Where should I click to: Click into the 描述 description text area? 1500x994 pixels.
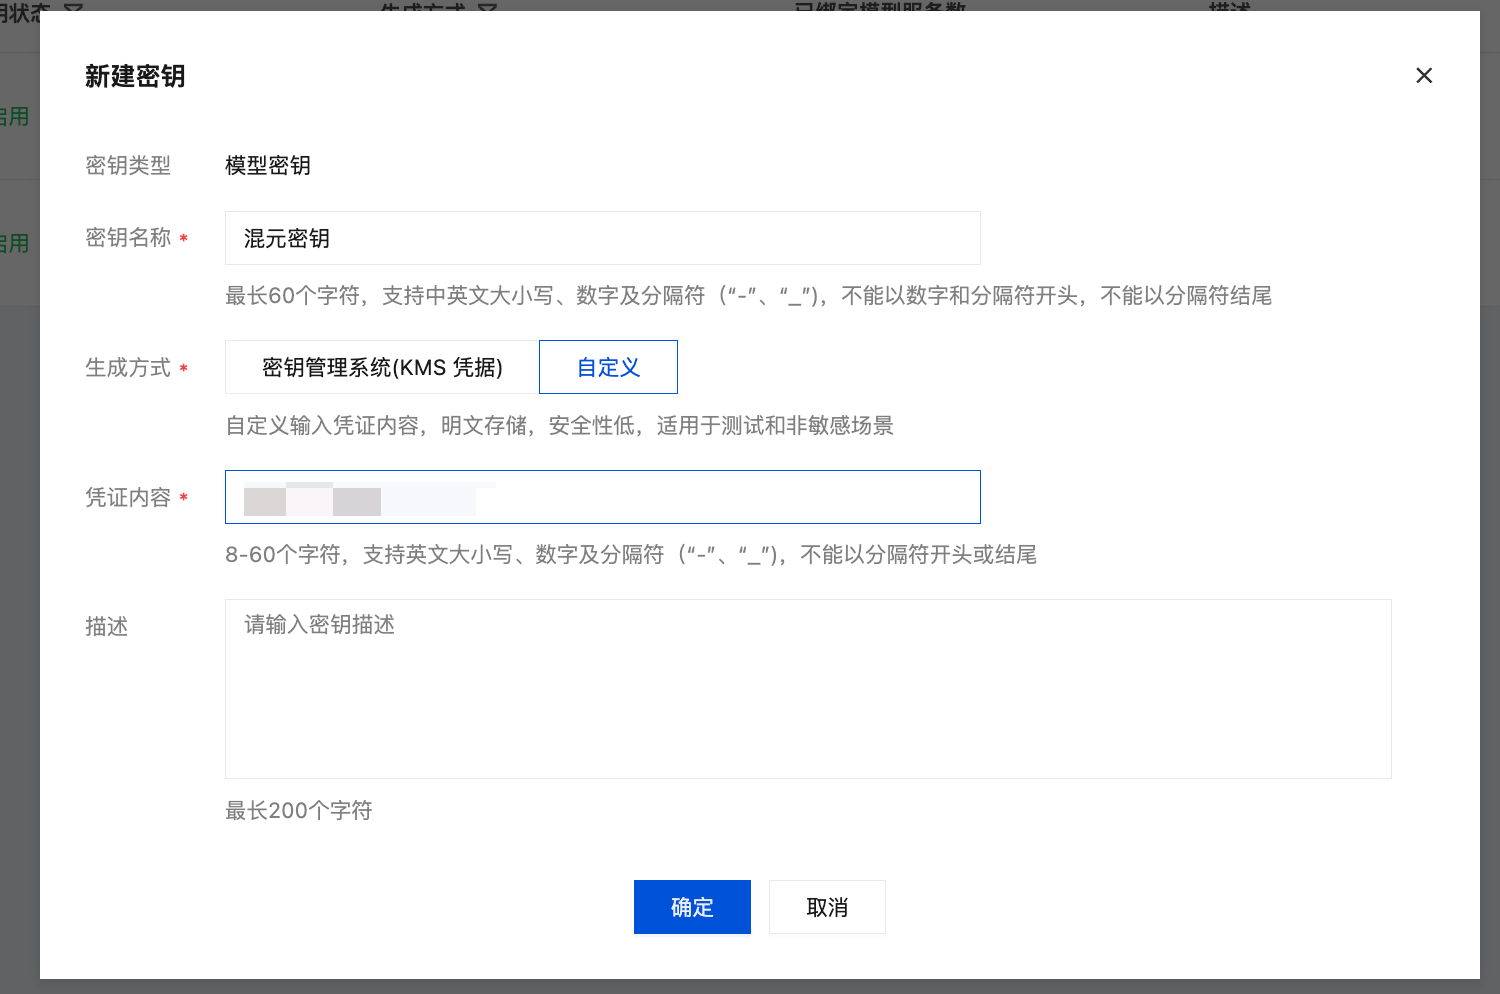[808, 689]
